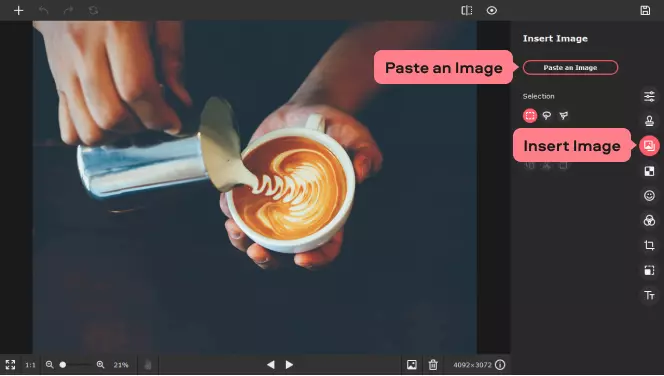The width and height of the screenshot is (664, 376).
Task: Select the clone stamp tool
Action: pyautogui.click(x=649, y=121)
